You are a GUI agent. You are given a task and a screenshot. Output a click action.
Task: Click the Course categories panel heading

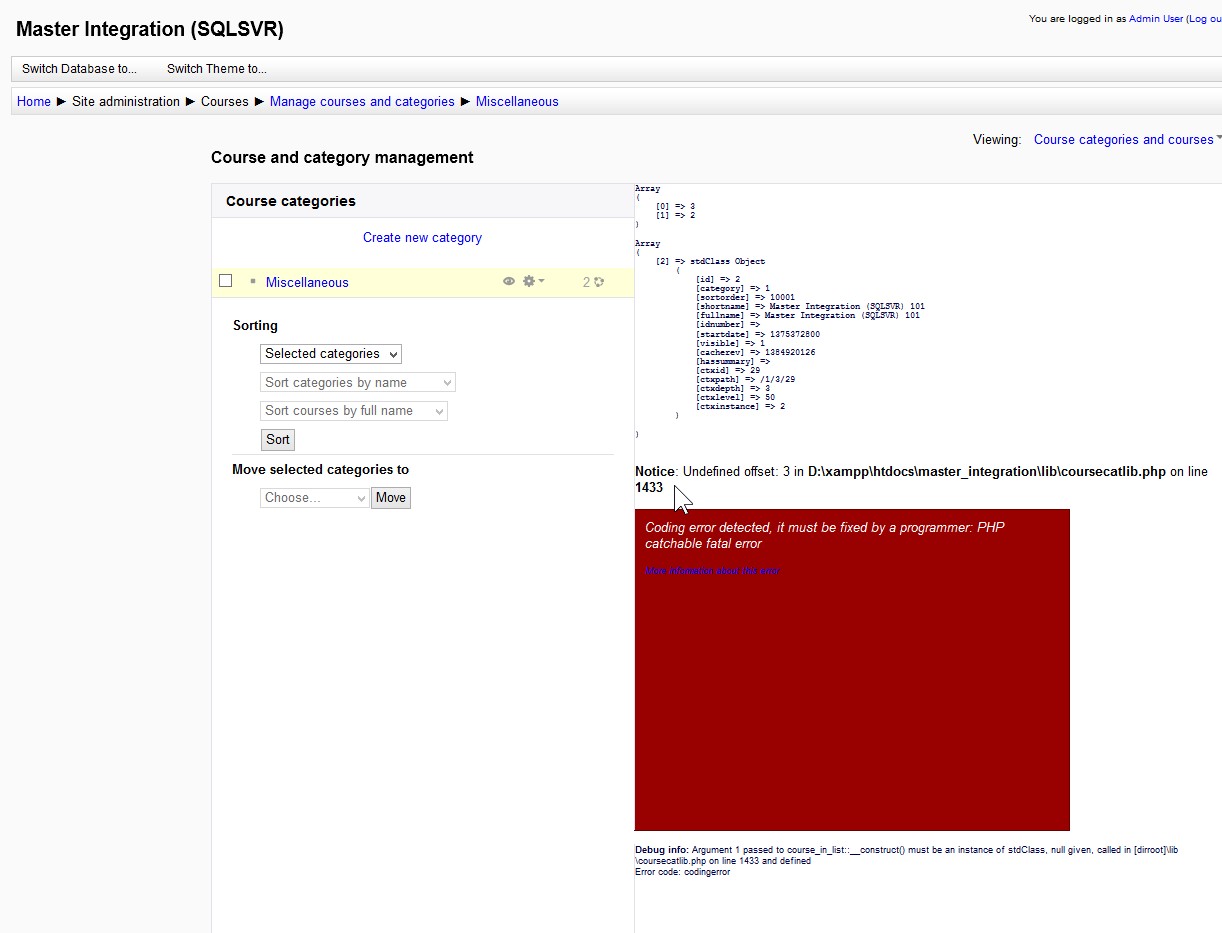(291, 201)
